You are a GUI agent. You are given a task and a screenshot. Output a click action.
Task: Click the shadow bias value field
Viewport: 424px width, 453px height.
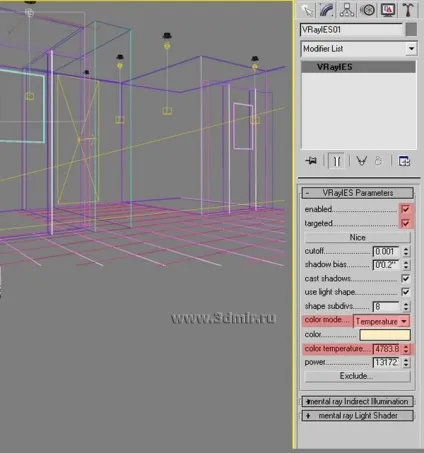pos(386,265)
